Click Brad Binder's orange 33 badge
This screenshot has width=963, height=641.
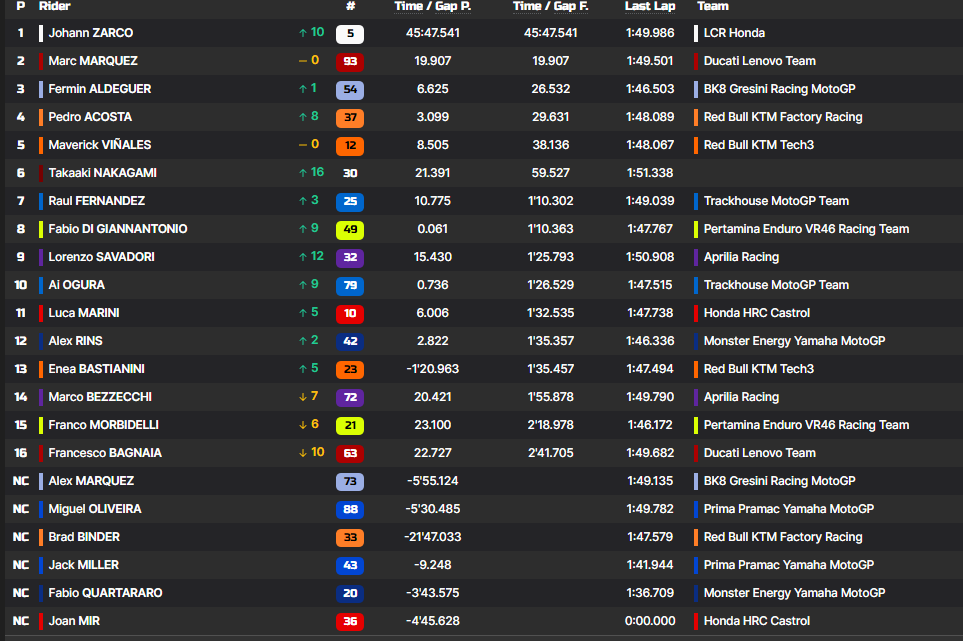pos(350,537)
